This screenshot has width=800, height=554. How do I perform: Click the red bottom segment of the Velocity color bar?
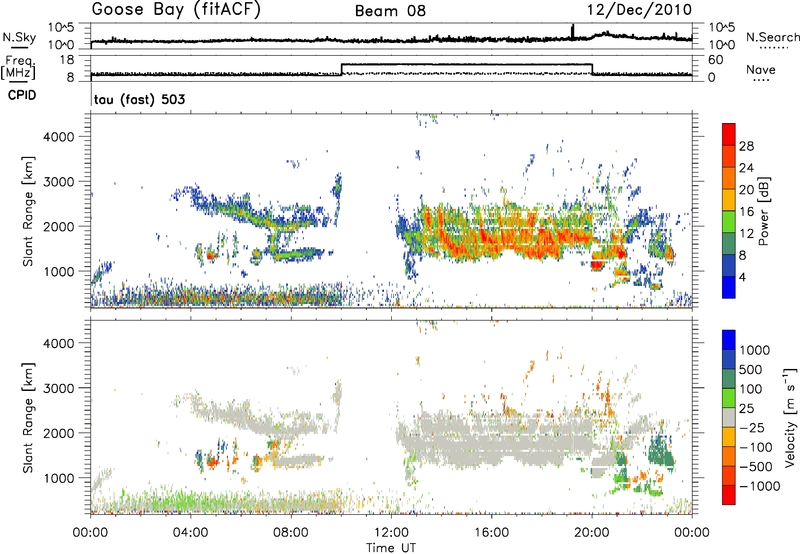coord(729,495)
